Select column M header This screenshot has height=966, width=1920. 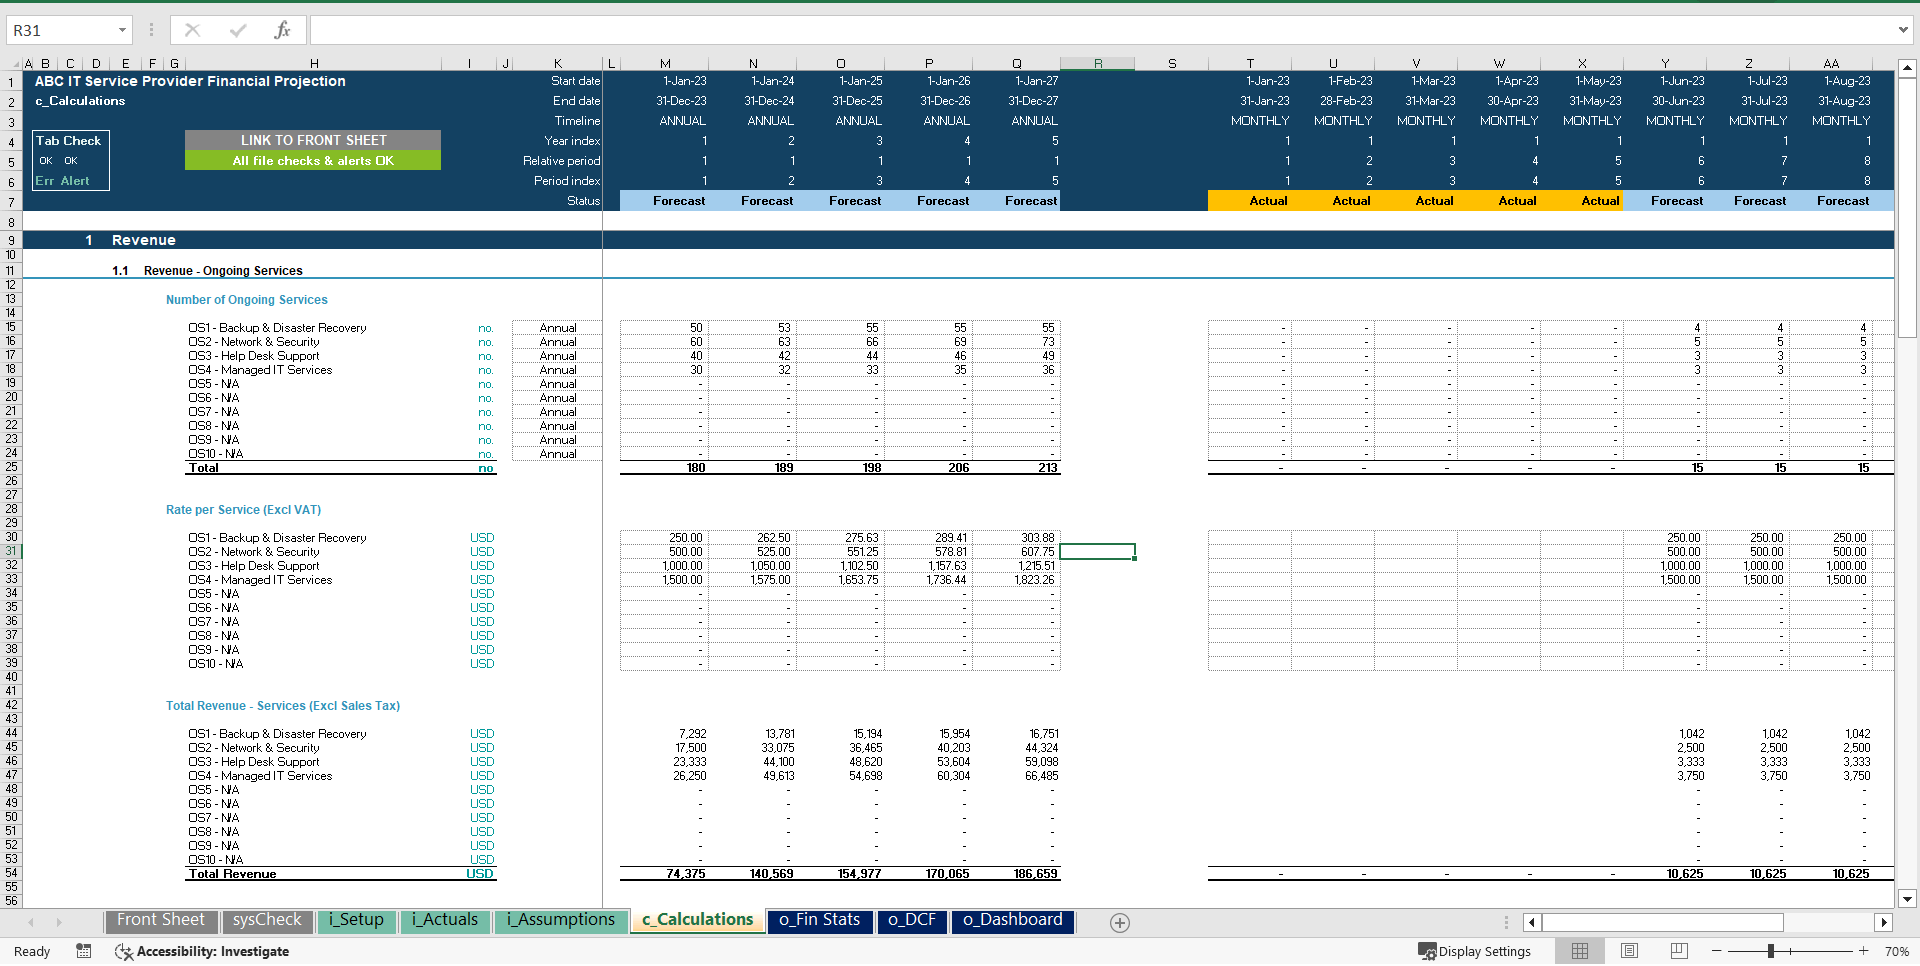click(665, 63)
